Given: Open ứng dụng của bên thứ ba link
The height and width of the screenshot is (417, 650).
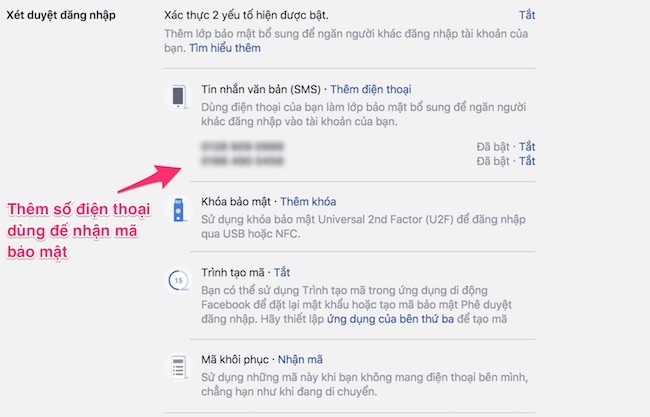Looking at the screenshot, I should (390, 319).
